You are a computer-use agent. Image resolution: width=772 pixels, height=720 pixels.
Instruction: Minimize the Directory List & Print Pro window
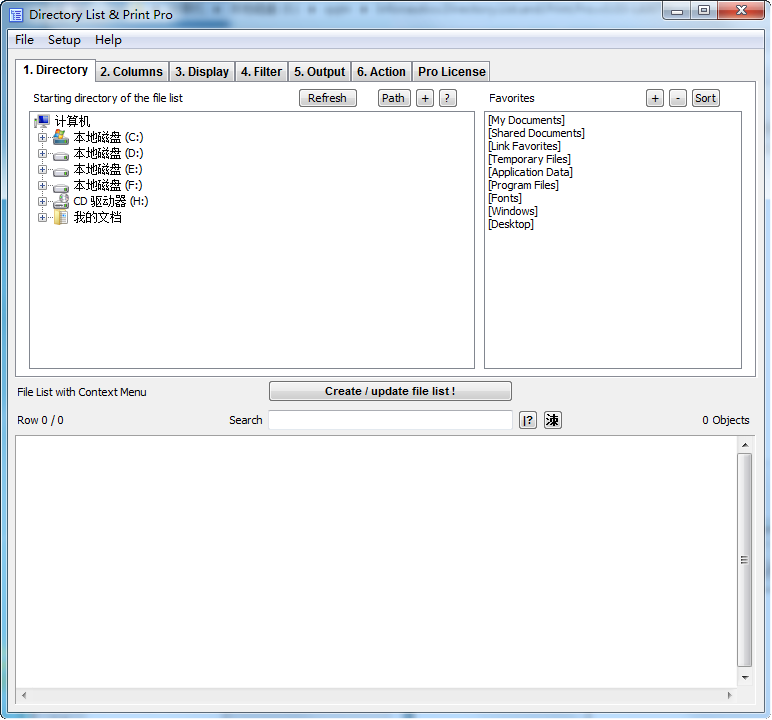tap(677, 11)
